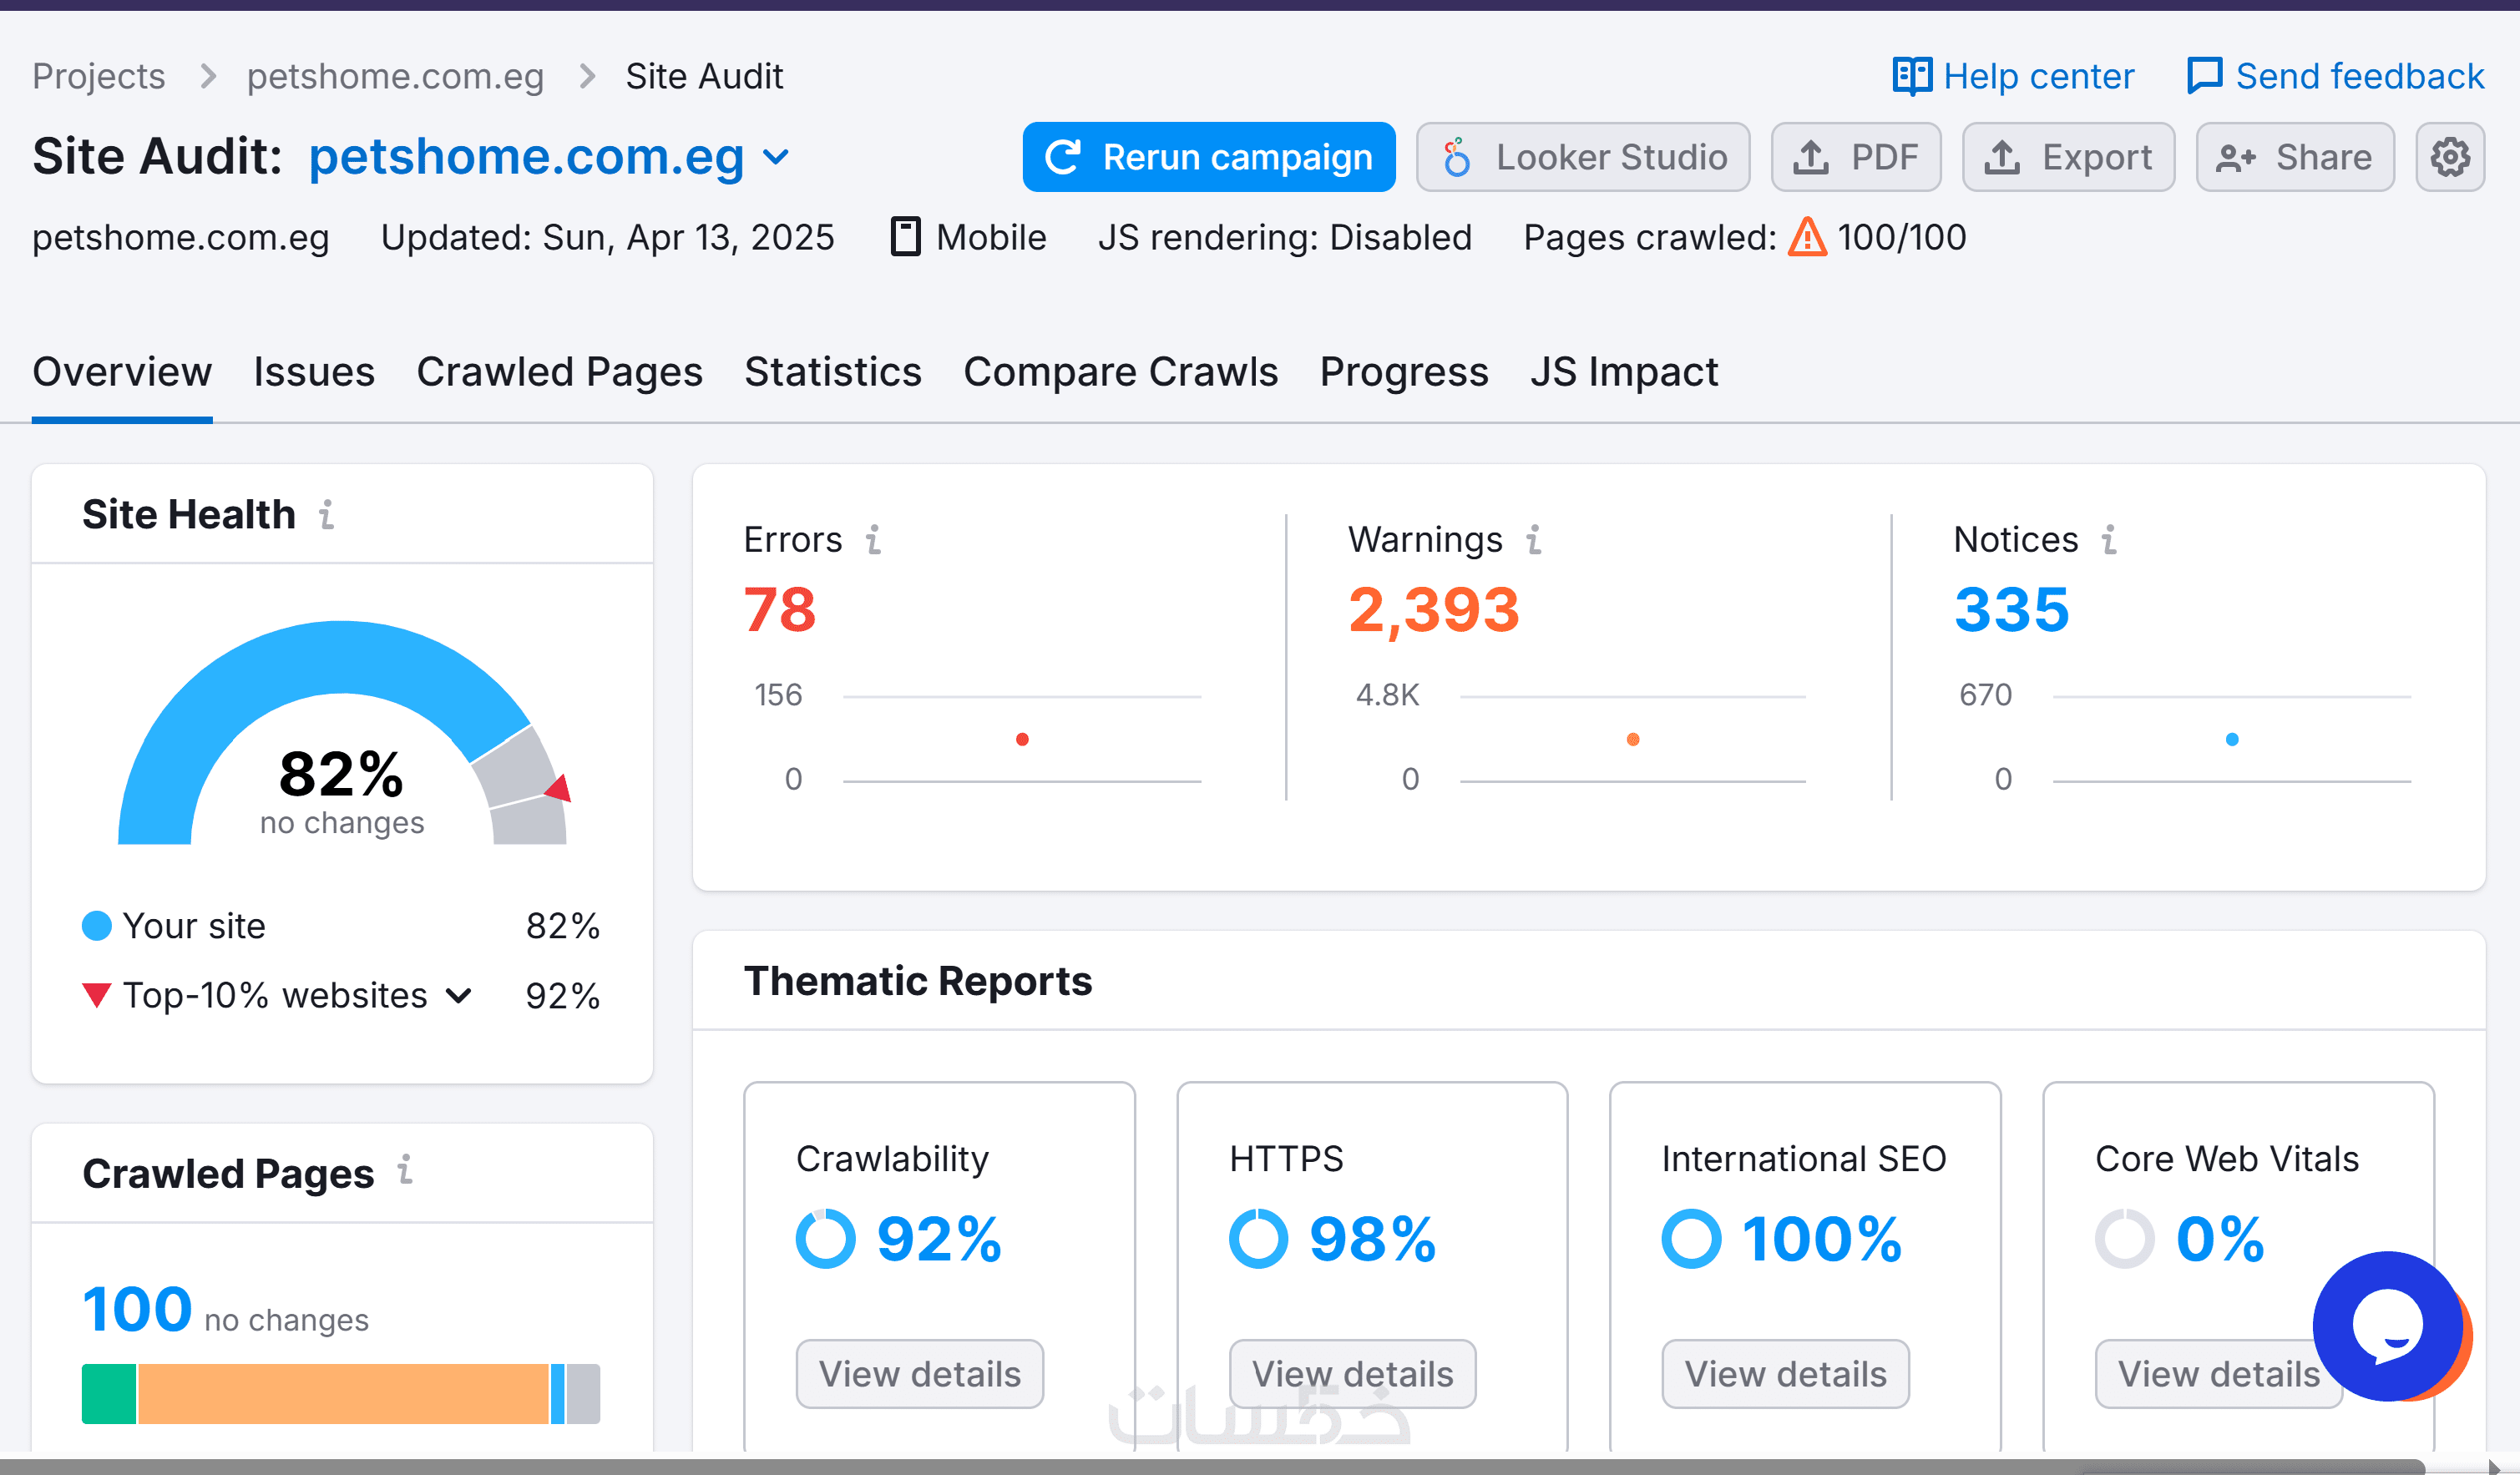2520x1475 pixels.
Task: Click the Rerun campaign button
Action: coord(1208,157)
